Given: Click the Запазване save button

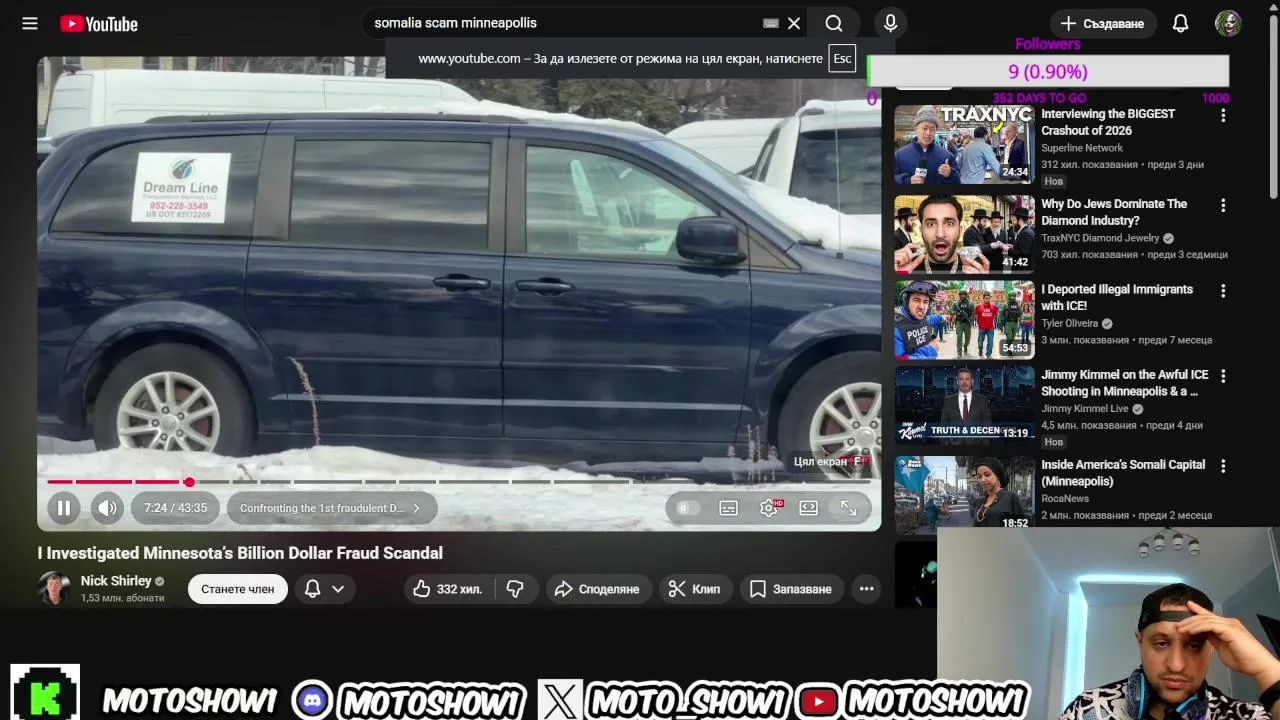Looking at the screenshot, I should 791,589.
